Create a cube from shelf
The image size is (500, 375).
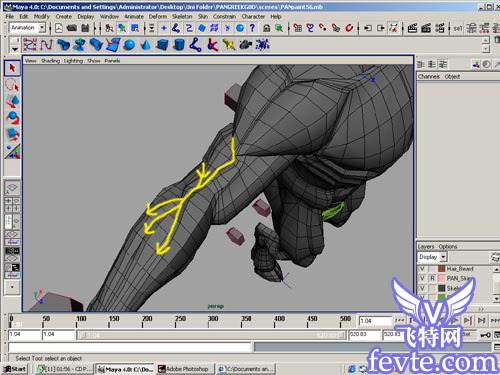point(162,44)
